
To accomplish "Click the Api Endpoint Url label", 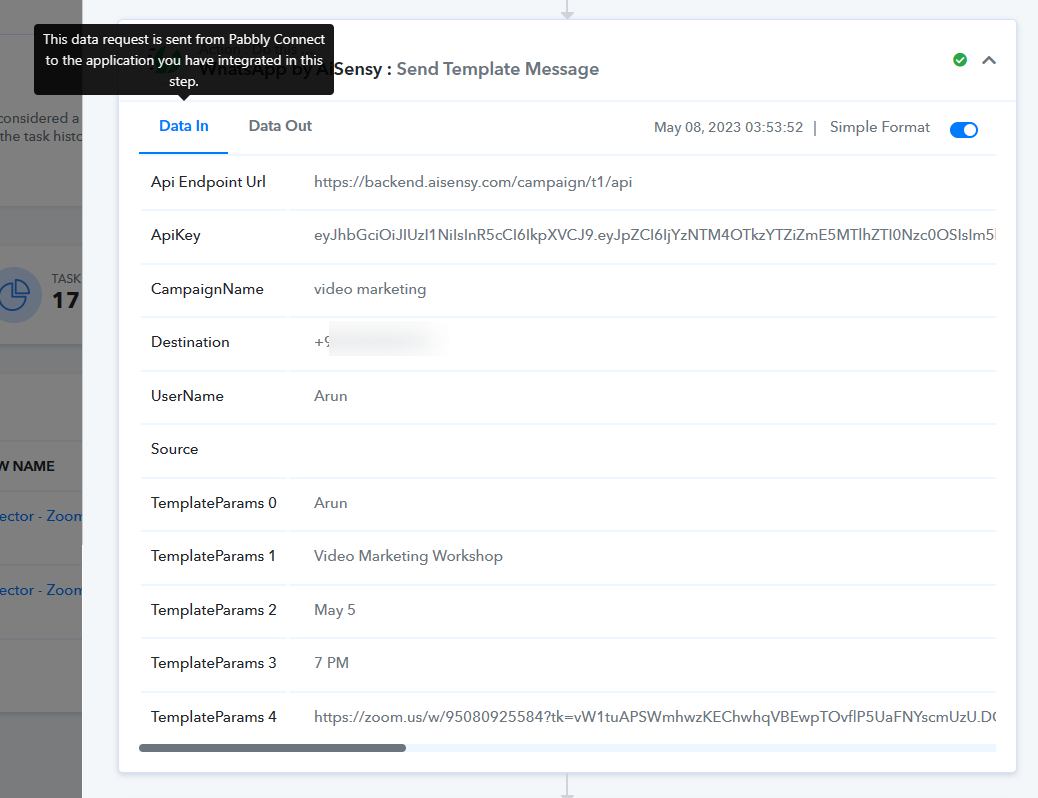I will [x=208, y=182].
